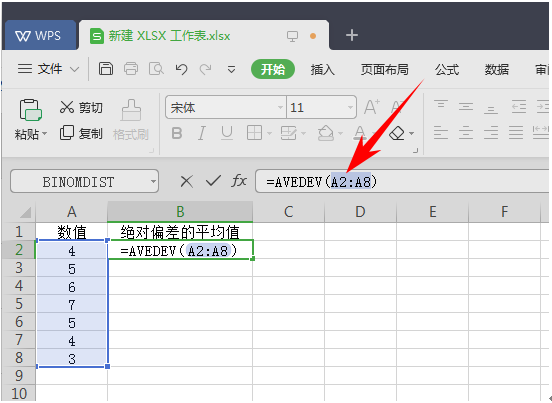Switch to the 插入 ribbon tab
Screen dimensions: 552x403
click(x=322, y=69)
